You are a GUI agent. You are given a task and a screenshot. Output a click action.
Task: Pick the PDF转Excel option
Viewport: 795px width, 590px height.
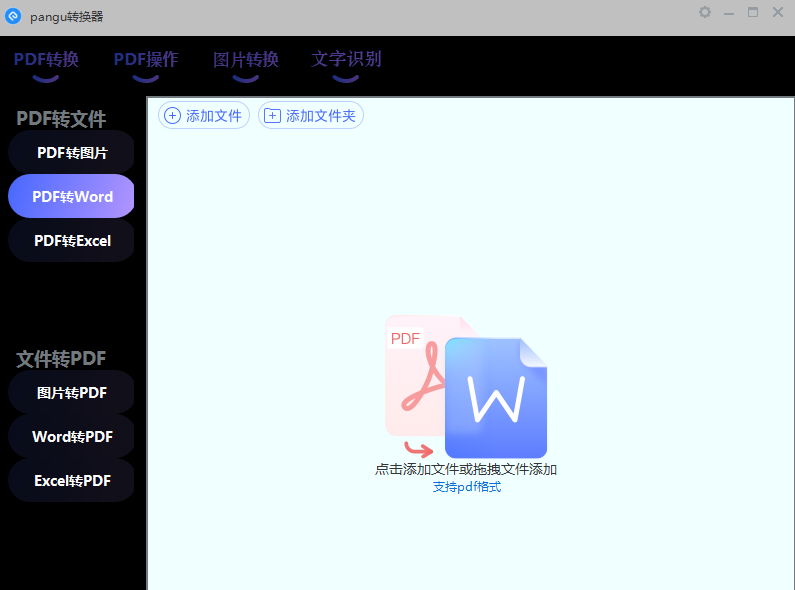click(x=71, y=240)
